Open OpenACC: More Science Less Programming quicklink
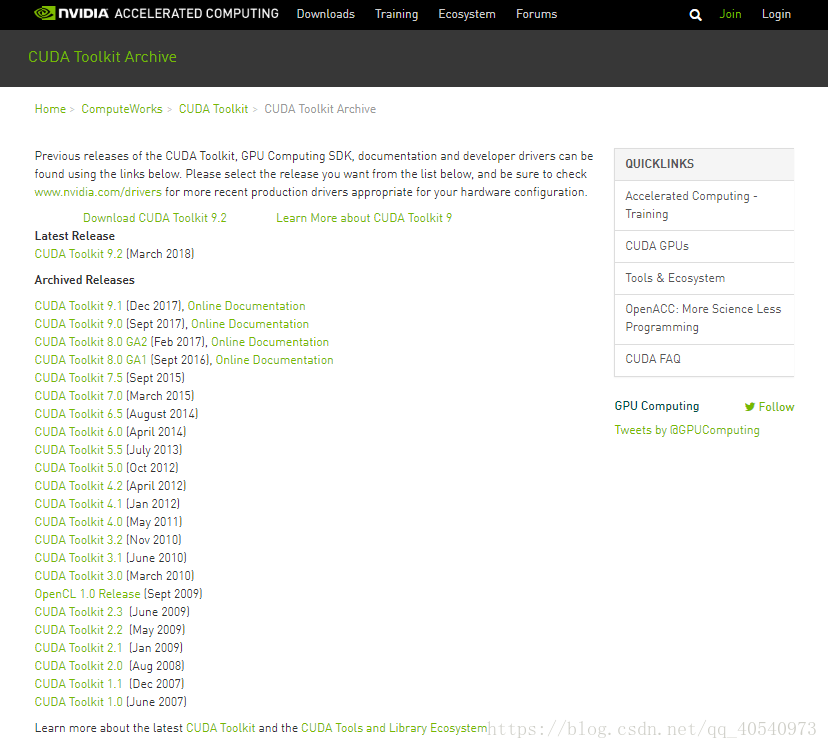The height and width of the screenshot is (749, 828). [x=704, y=319]
